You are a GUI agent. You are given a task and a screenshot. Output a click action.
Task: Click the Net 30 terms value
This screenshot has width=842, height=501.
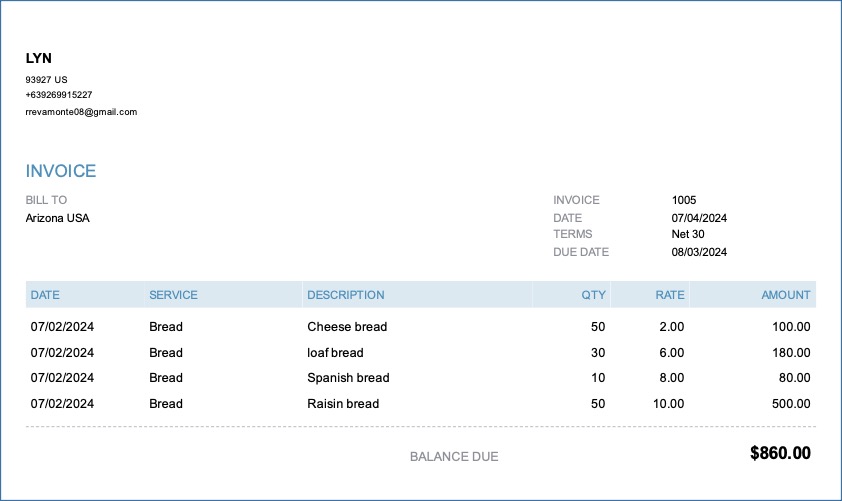(687, 234)
